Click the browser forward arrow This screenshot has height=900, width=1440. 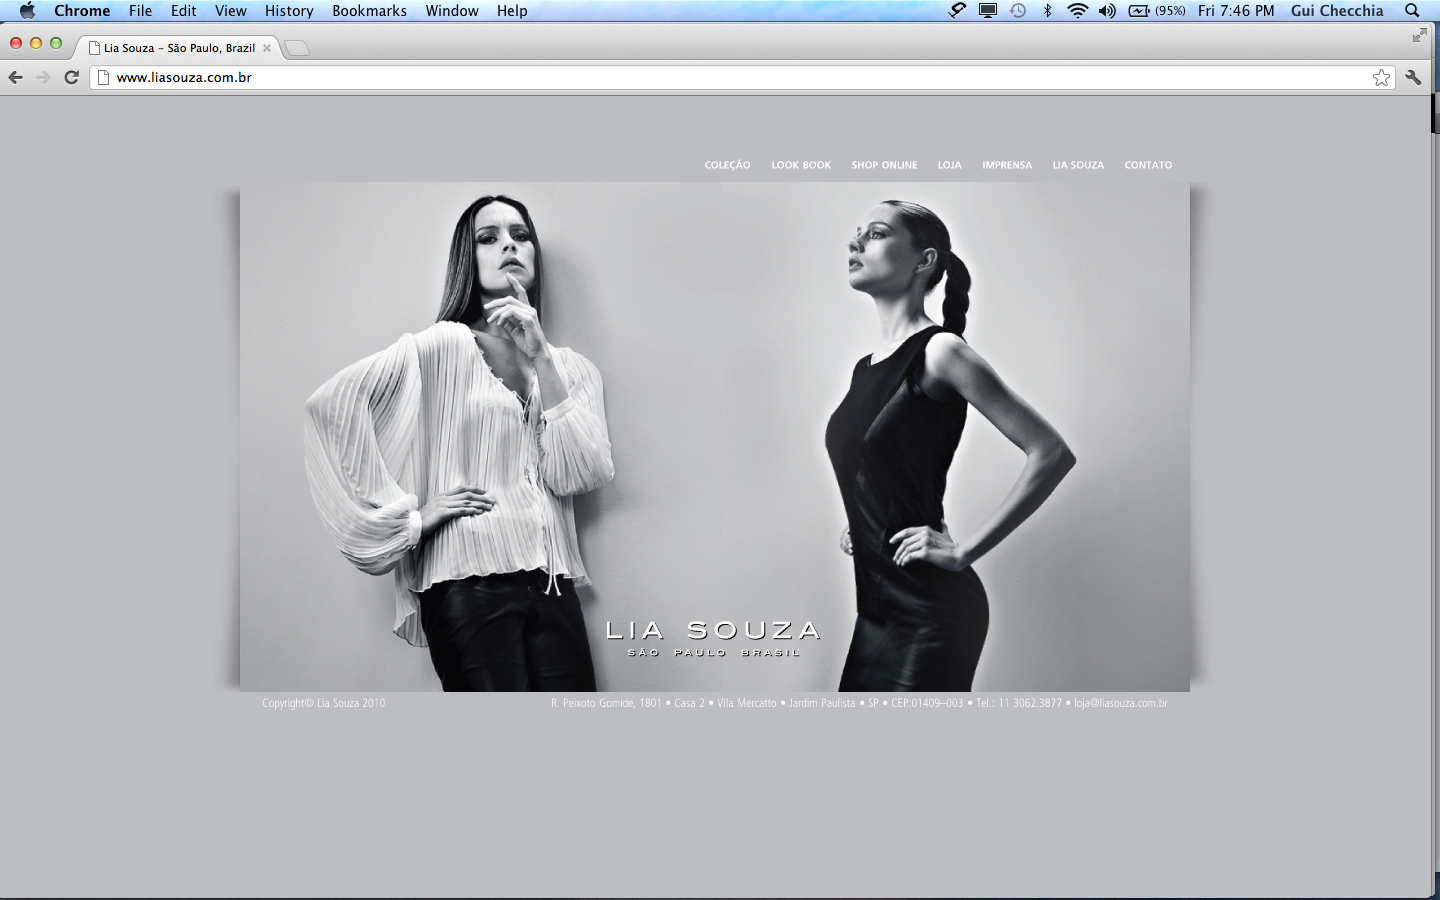coord(43,77)
